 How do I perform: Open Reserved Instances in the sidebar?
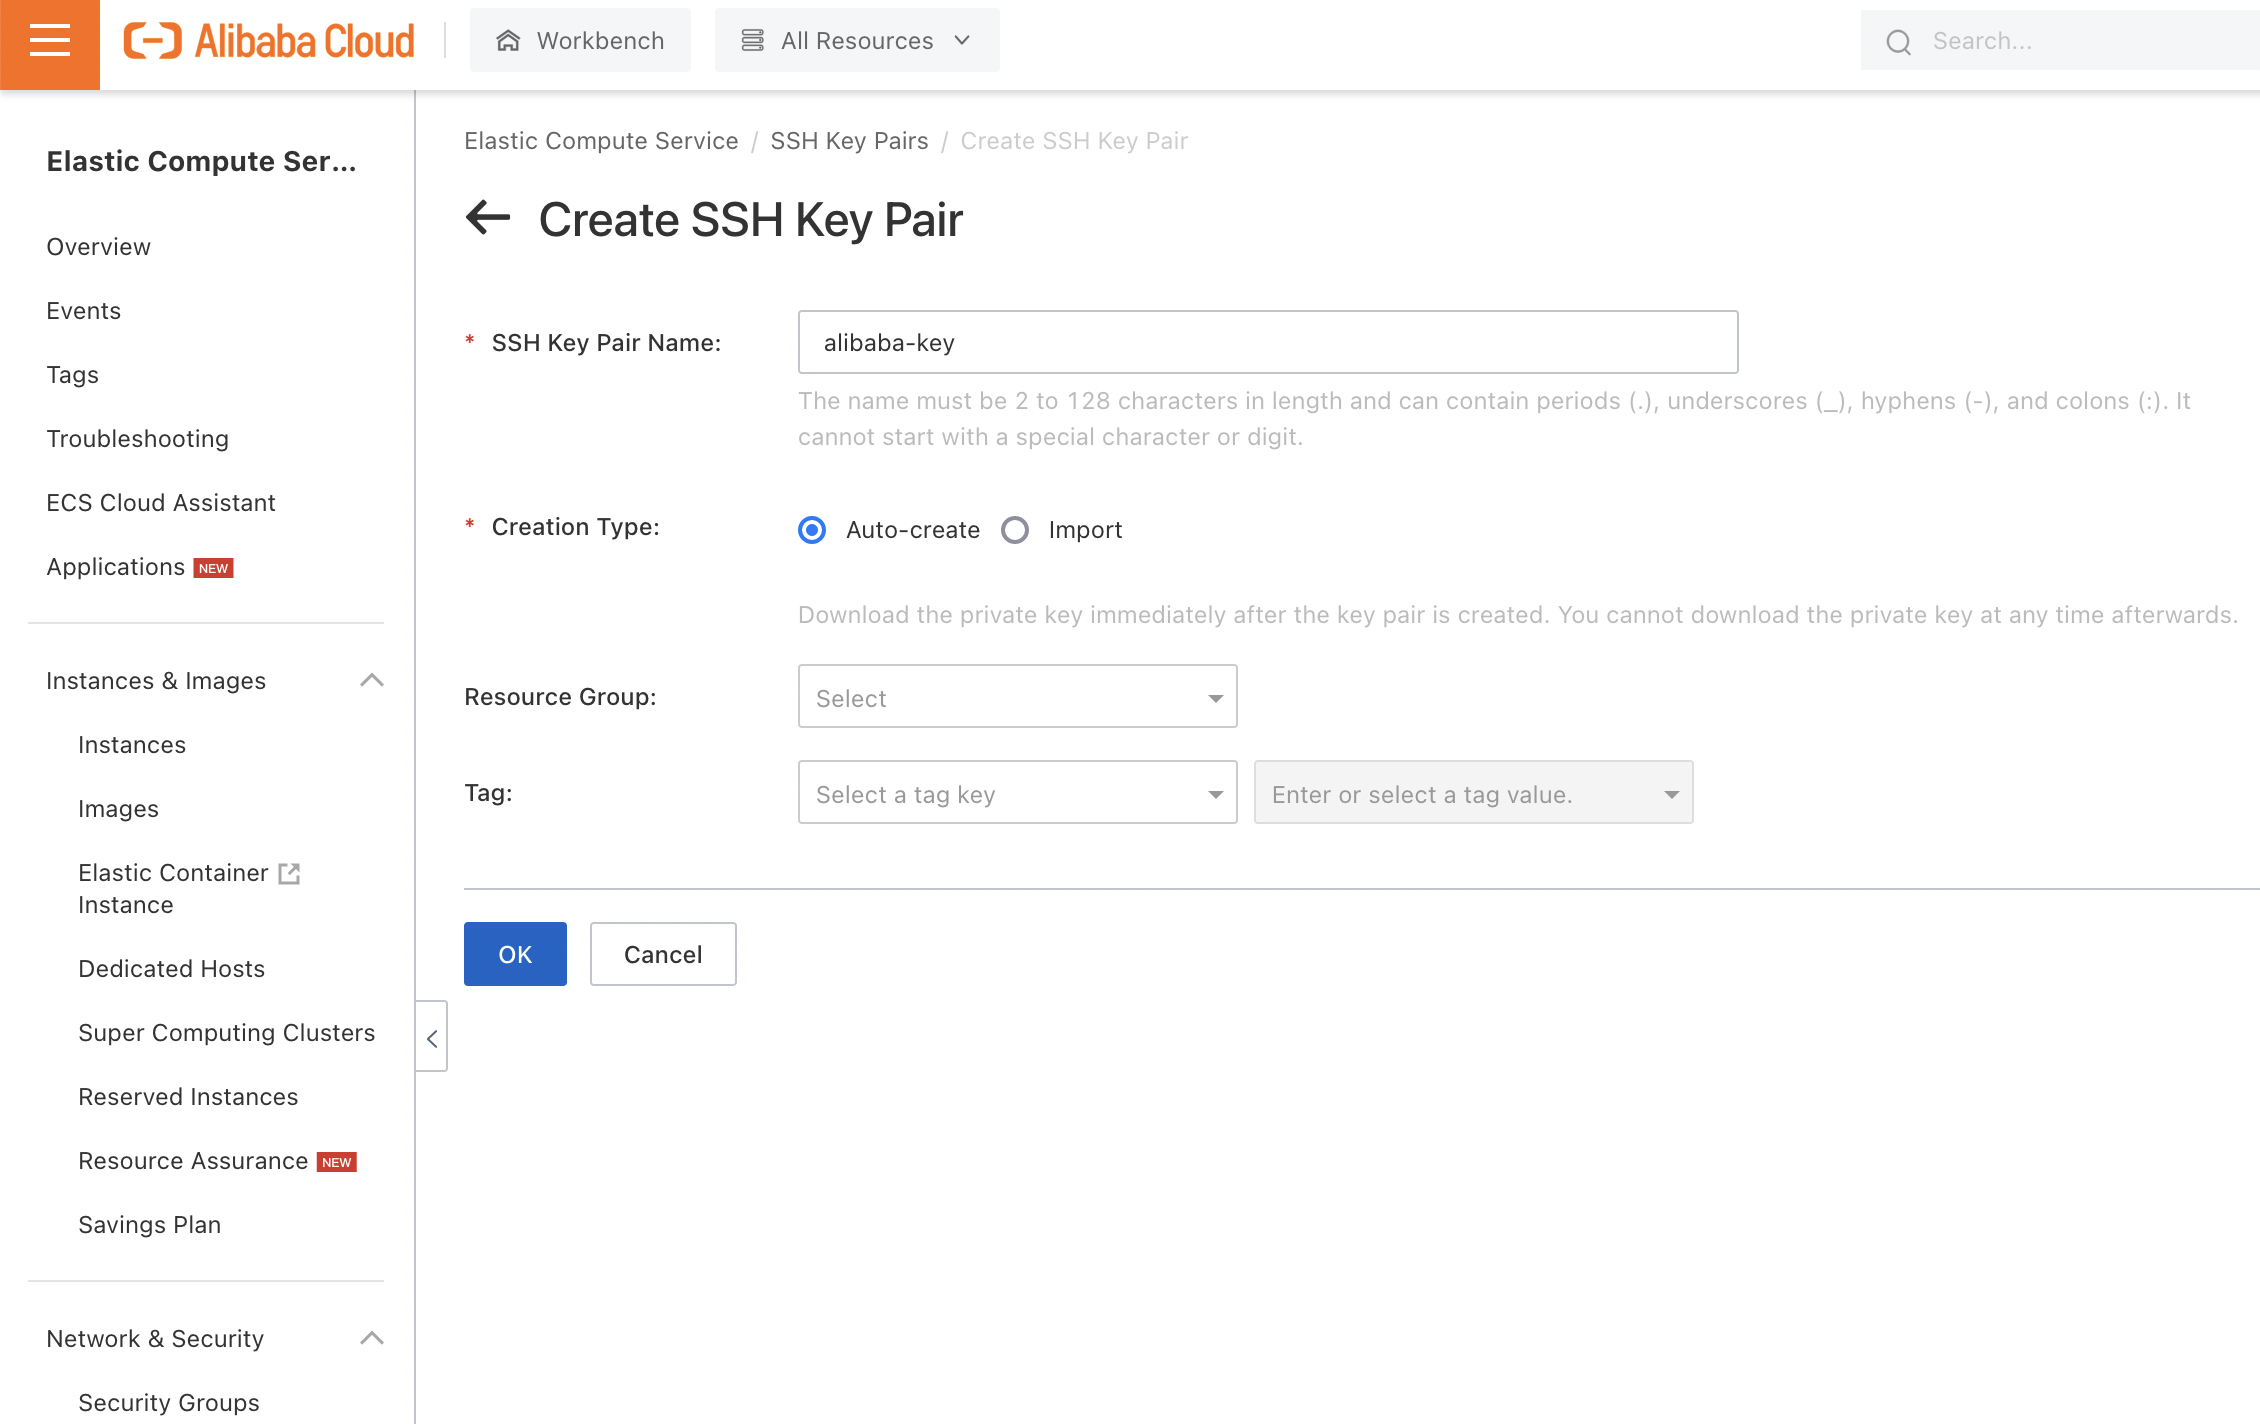coord(188,1097)
